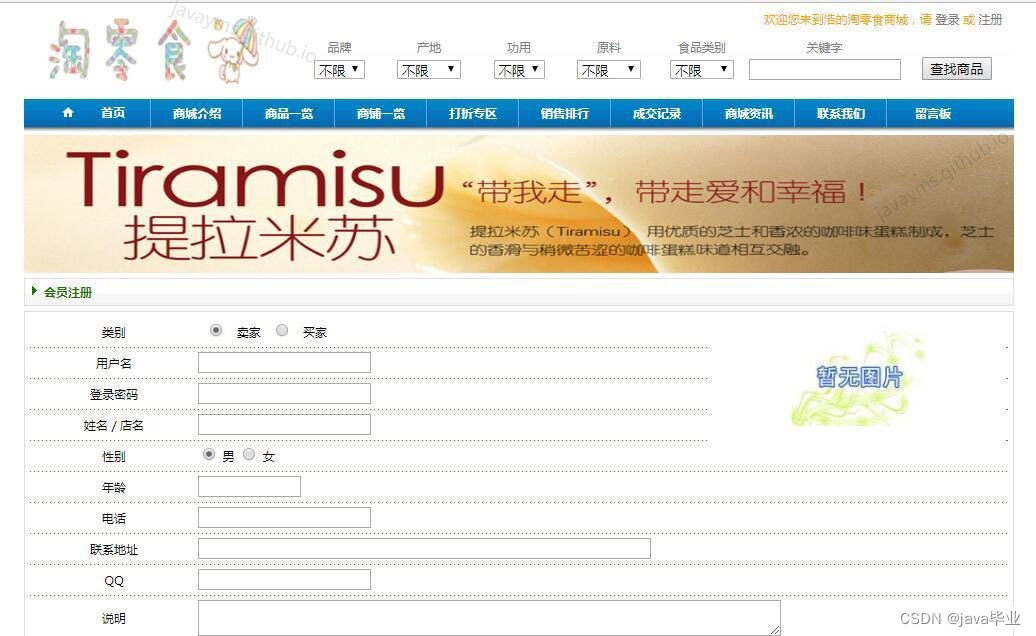The image size is (1036, 636).
Task: Click the 用户名 text field
Action: click(x=283, y=362)
